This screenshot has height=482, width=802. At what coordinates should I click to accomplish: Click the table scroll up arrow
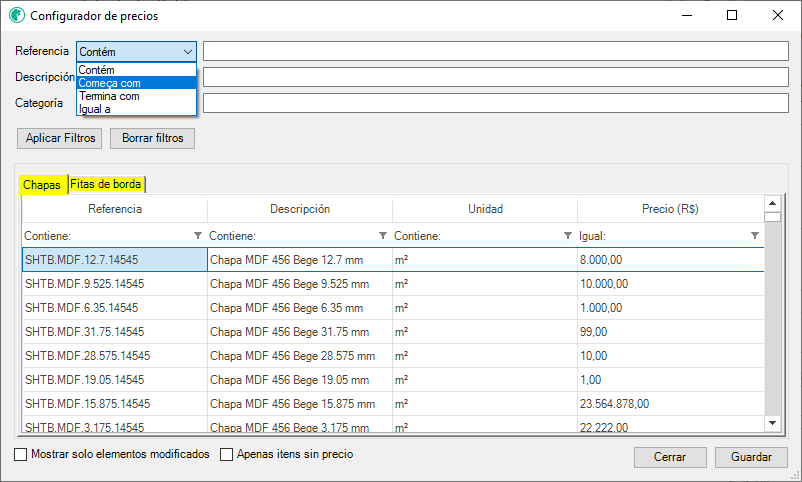[772, 203]
